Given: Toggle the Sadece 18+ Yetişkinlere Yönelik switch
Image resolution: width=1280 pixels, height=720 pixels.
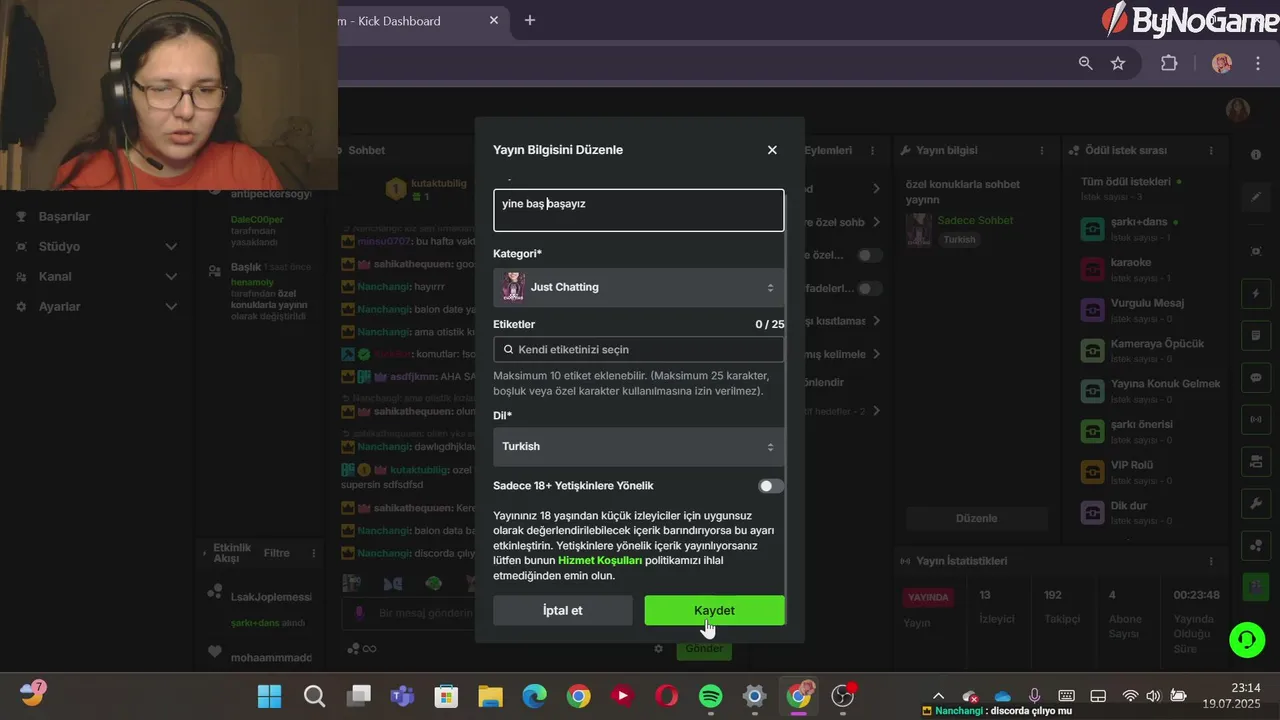Looking at the screenshot, I should tap(770, 486).
